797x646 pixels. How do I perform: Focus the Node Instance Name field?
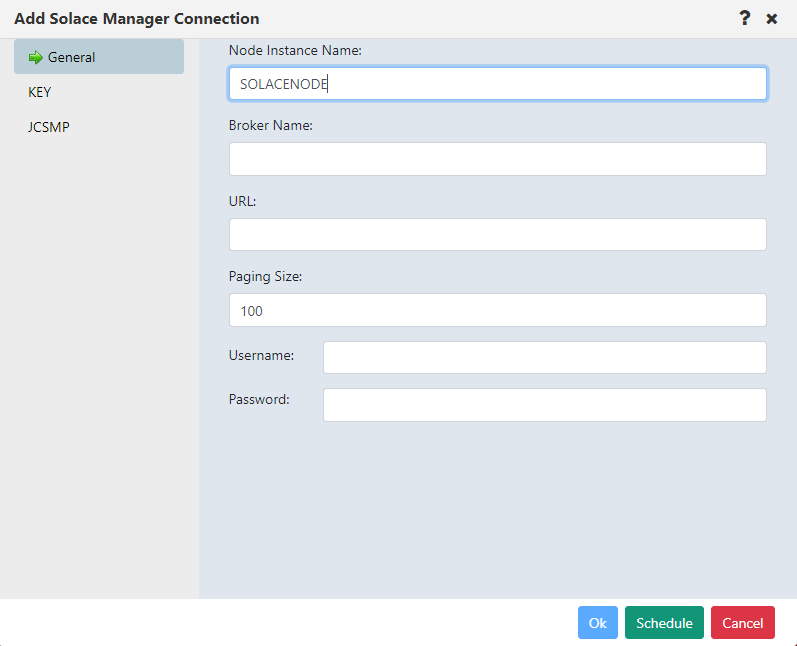498,83
